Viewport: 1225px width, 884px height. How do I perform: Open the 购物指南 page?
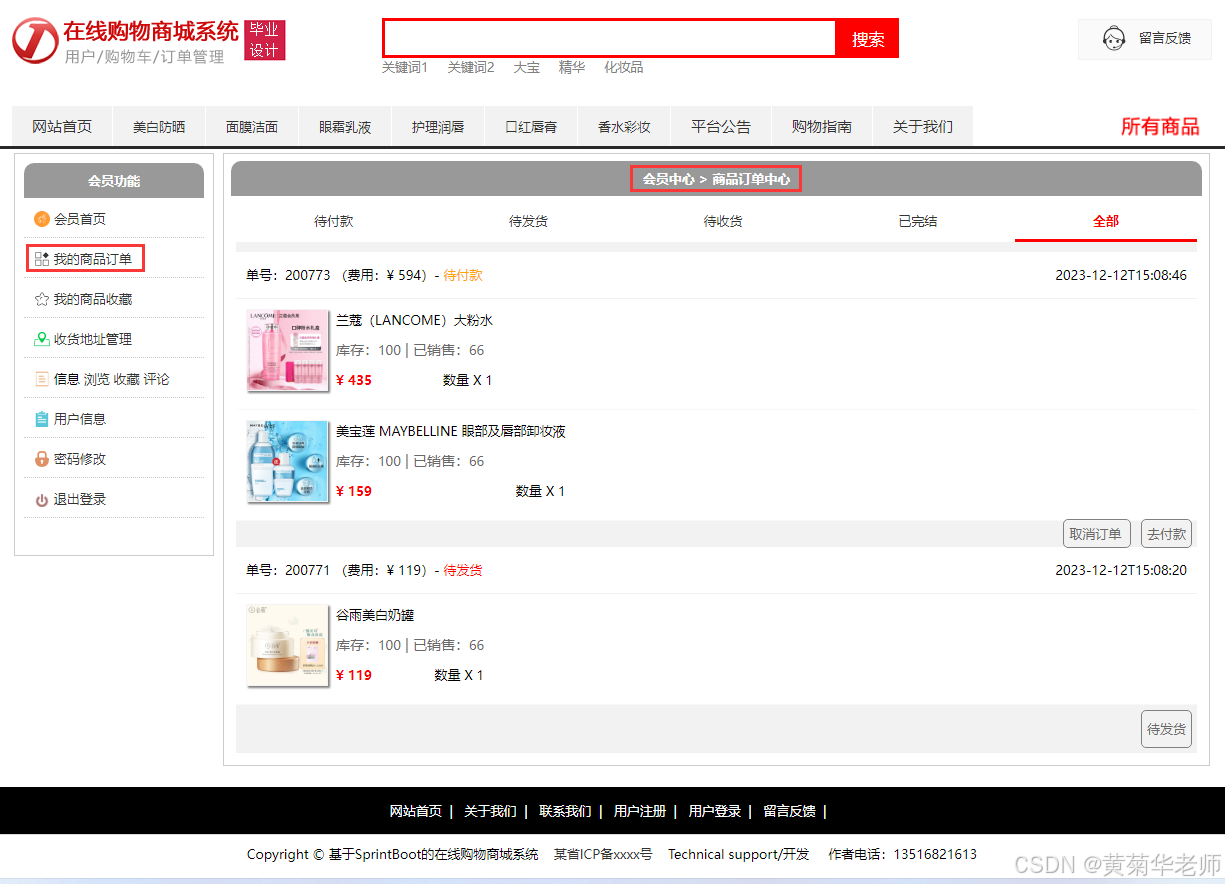point(822,126)
